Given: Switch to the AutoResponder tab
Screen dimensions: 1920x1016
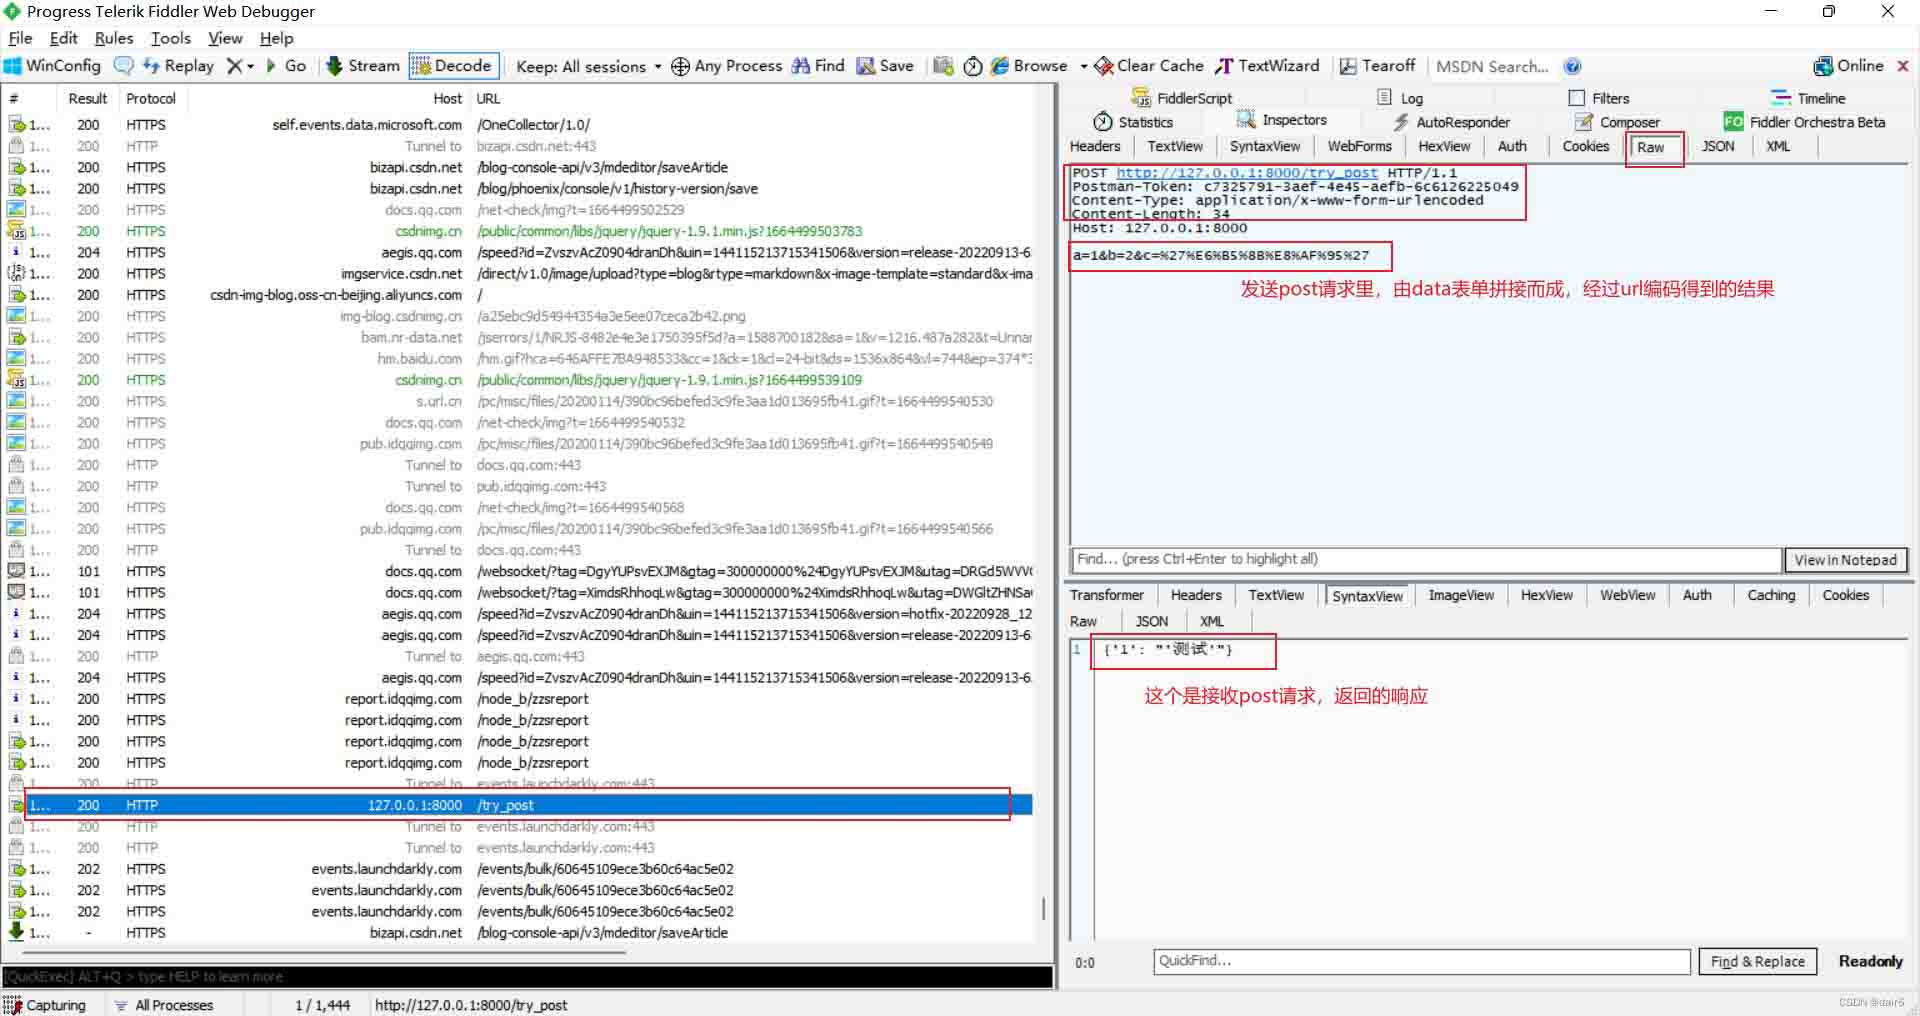Looking at the screenshot, I should click(x=1451, y=122).
